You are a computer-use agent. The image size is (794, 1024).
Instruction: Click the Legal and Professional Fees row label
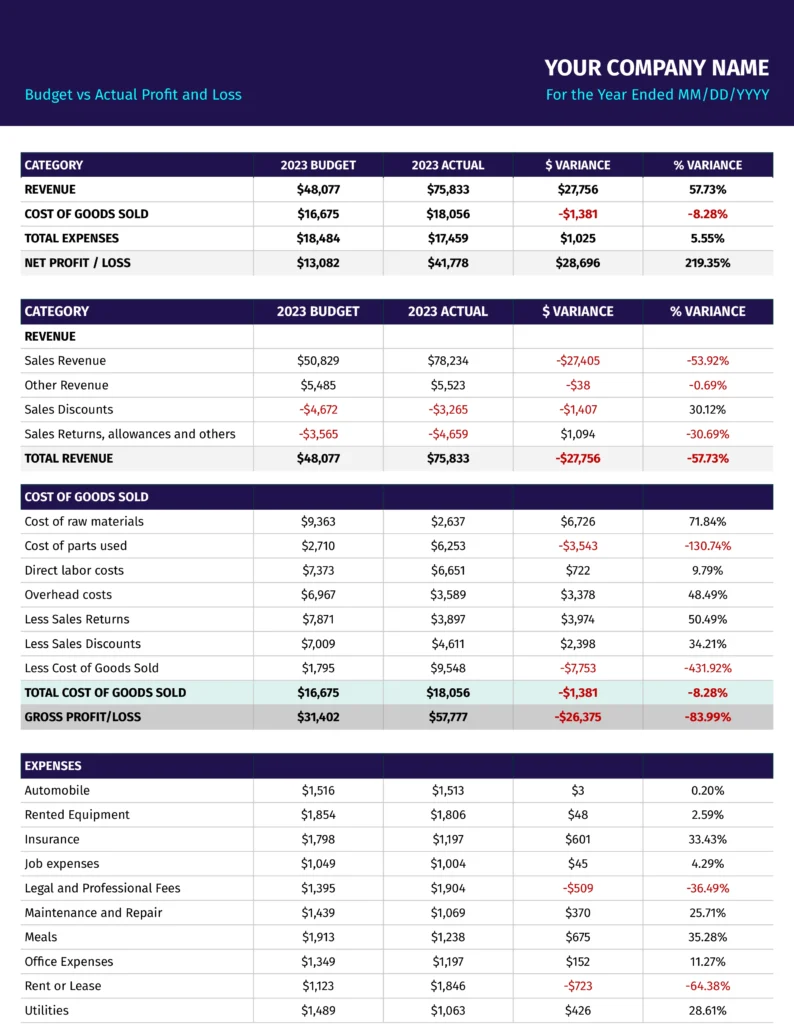(x=103, y=888)
